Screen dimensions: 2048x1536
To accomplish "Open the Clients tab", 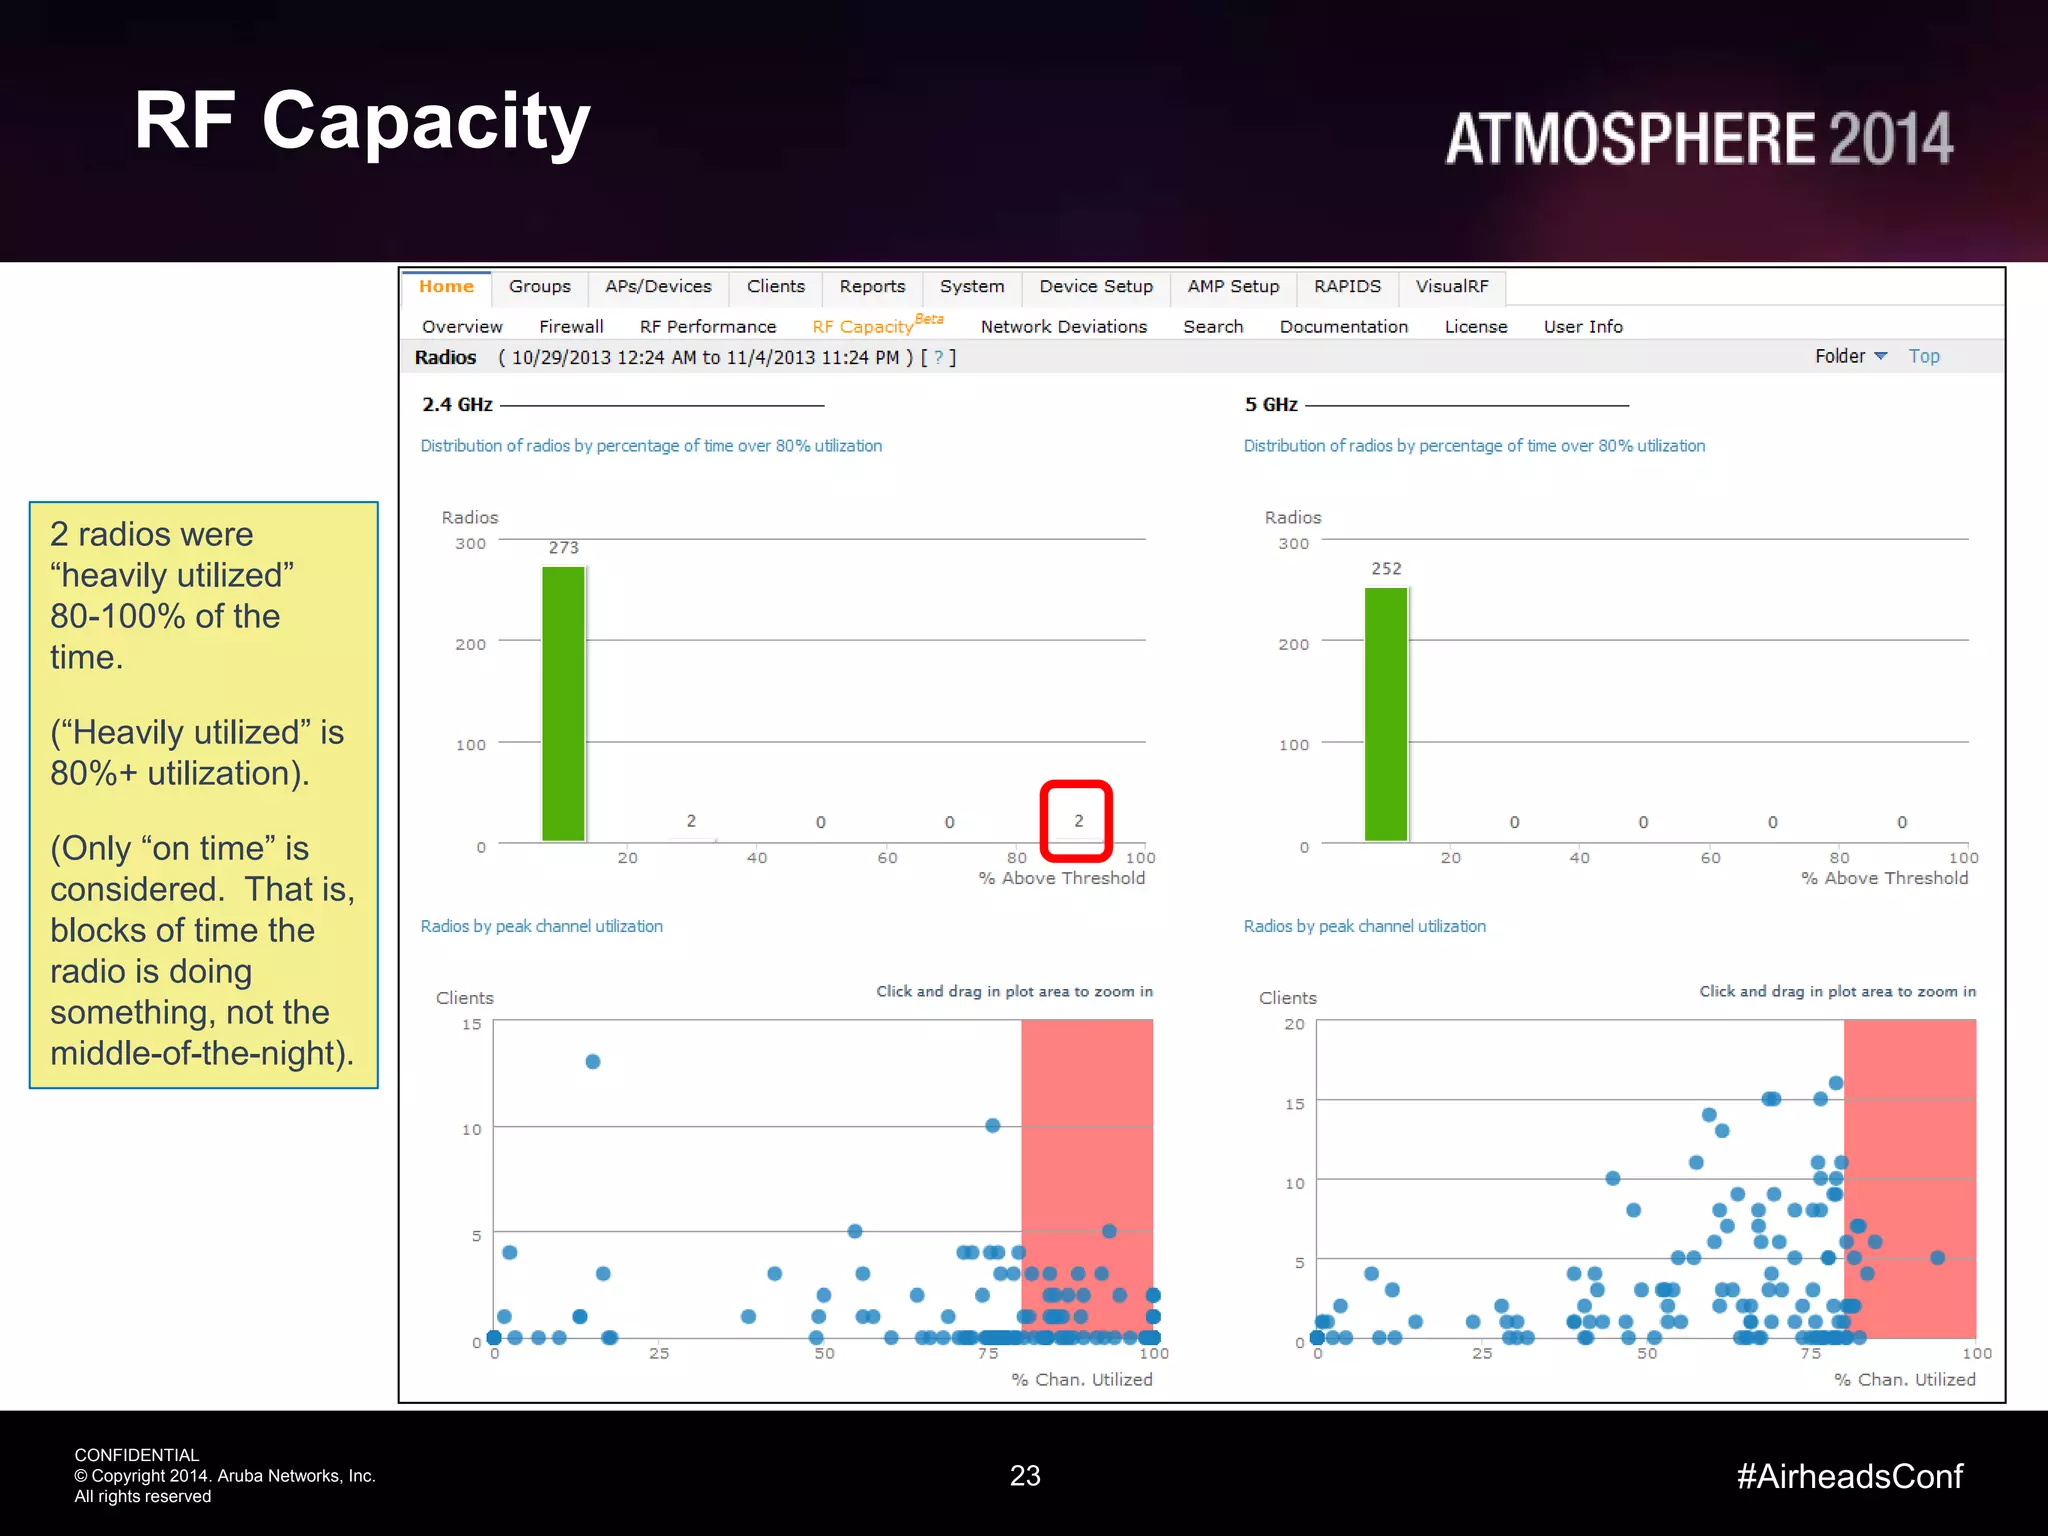I will (x=775, y=287).
